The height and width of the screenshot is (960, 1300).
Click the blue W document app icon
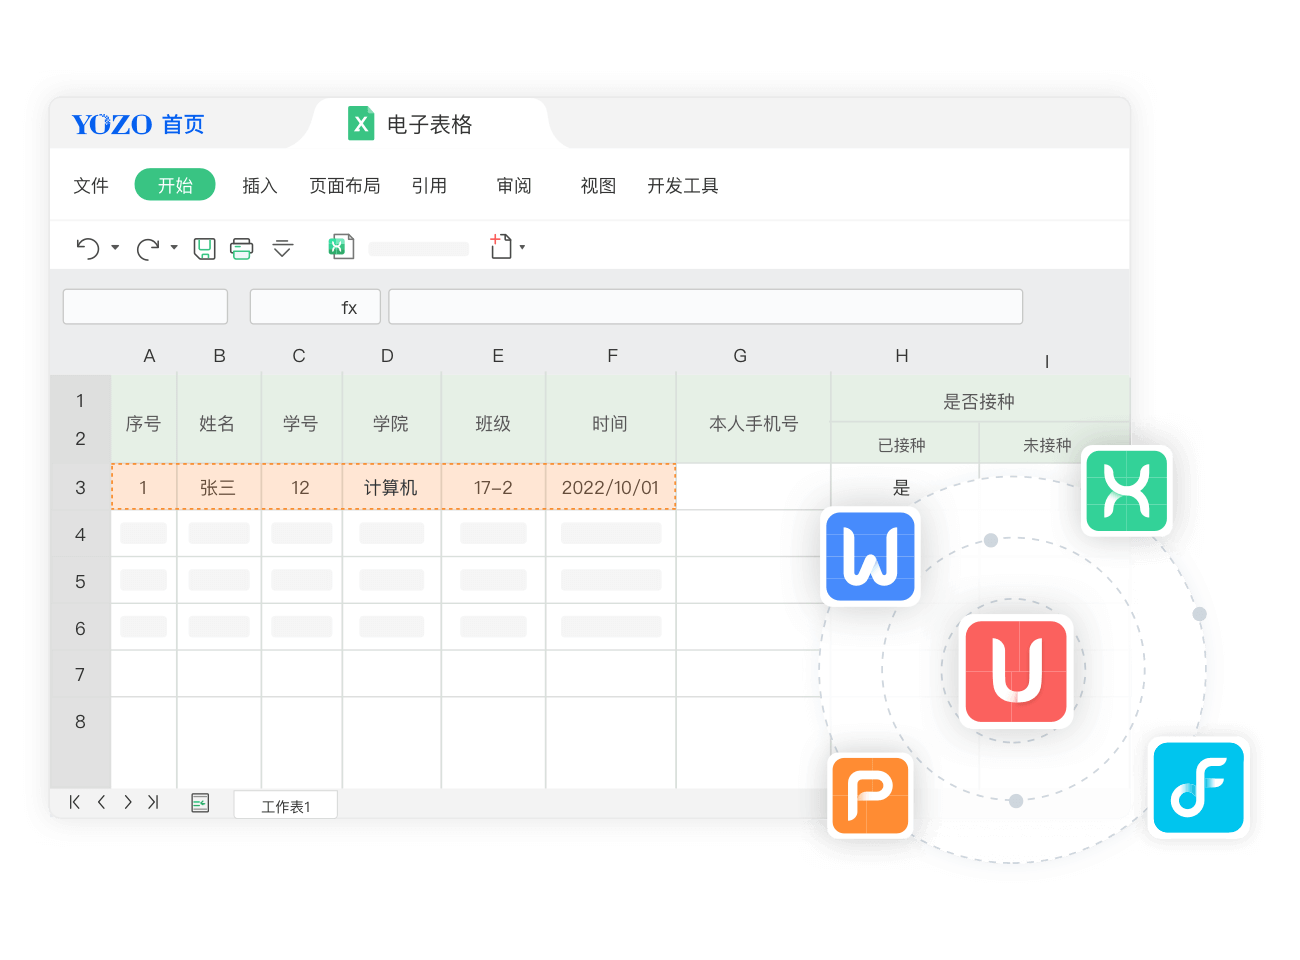[x=870, y=557]
